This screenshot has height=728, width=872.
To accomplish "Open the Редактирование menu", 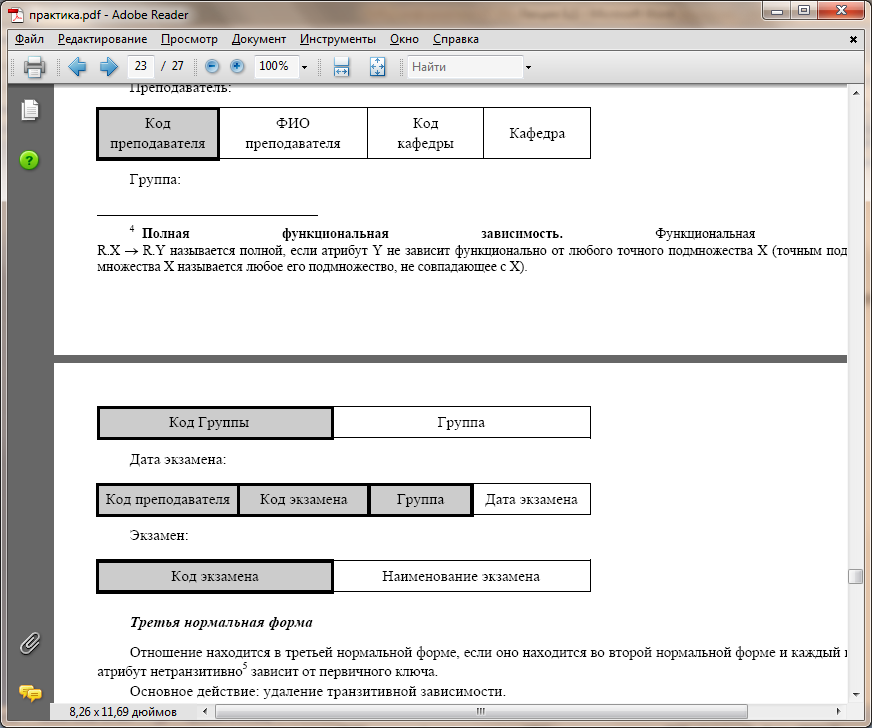I will pos(102,39).
